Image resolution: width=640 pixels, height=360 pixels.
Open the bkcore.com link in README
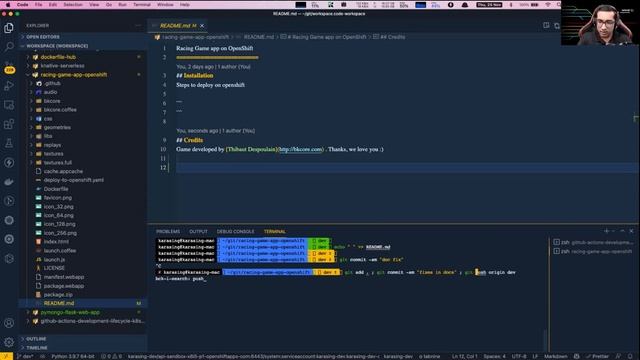[302, 149]
